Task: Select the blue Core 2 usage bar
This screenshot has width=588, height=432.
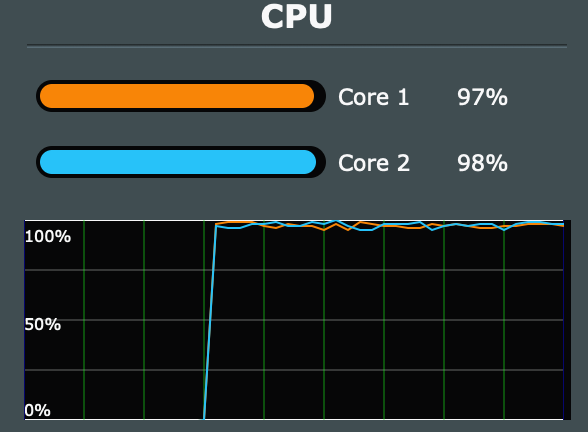Action: [x=178, y=162]
